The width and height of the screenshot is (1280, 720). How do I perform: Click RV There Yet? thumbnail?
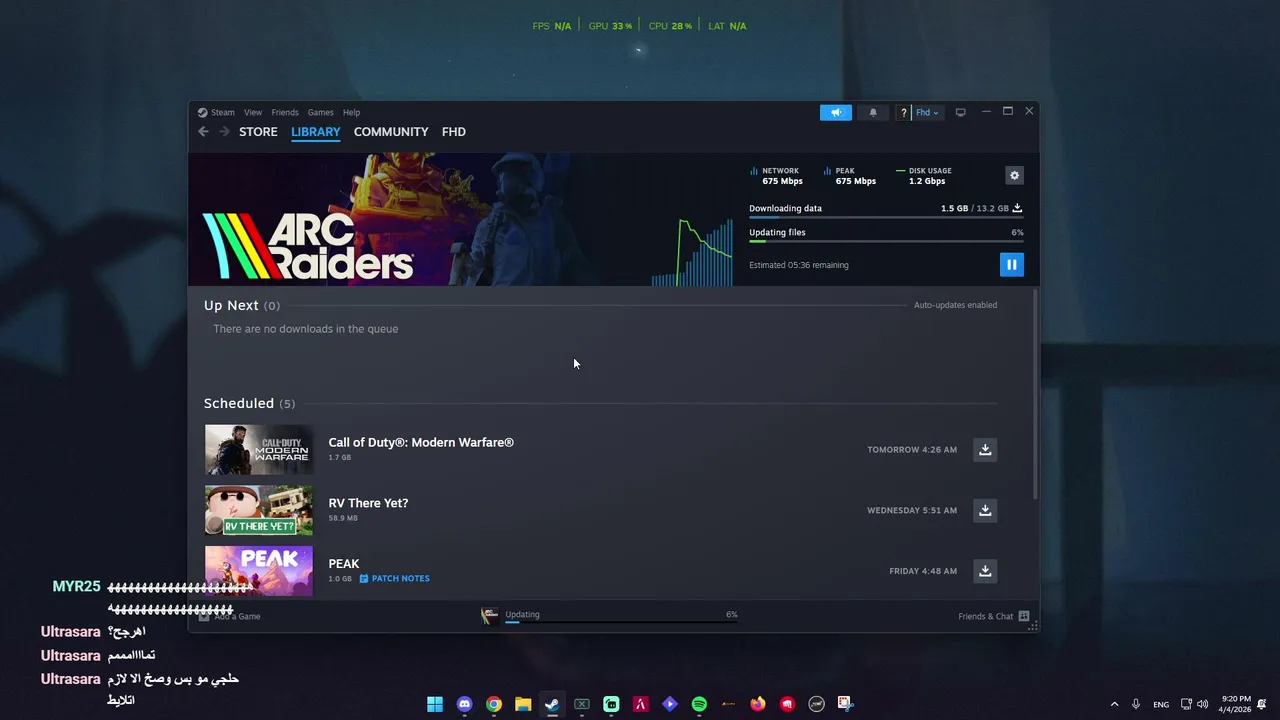click(259, 510)
